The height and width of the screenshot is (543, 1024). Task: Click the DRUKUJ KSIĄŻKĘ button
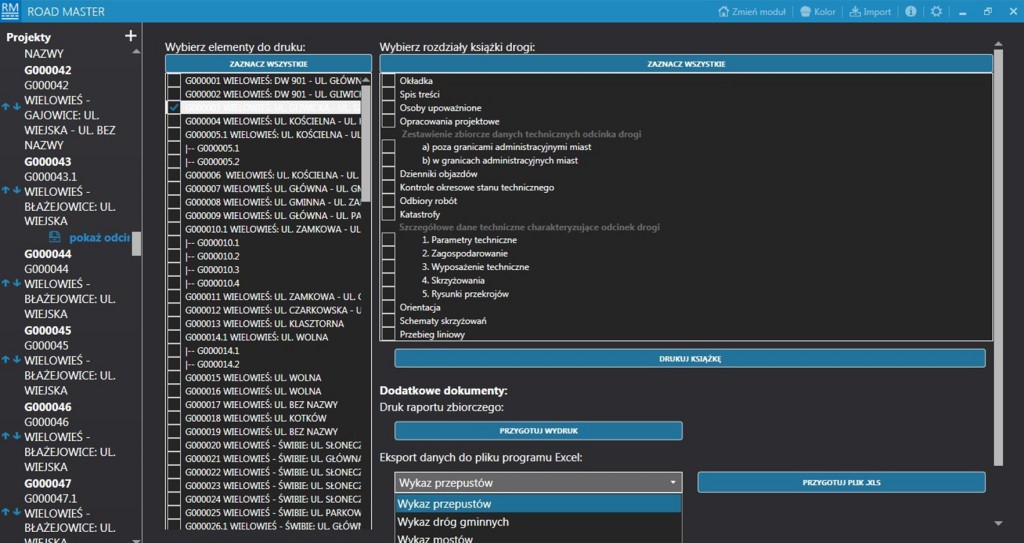[x=690, y=359]
